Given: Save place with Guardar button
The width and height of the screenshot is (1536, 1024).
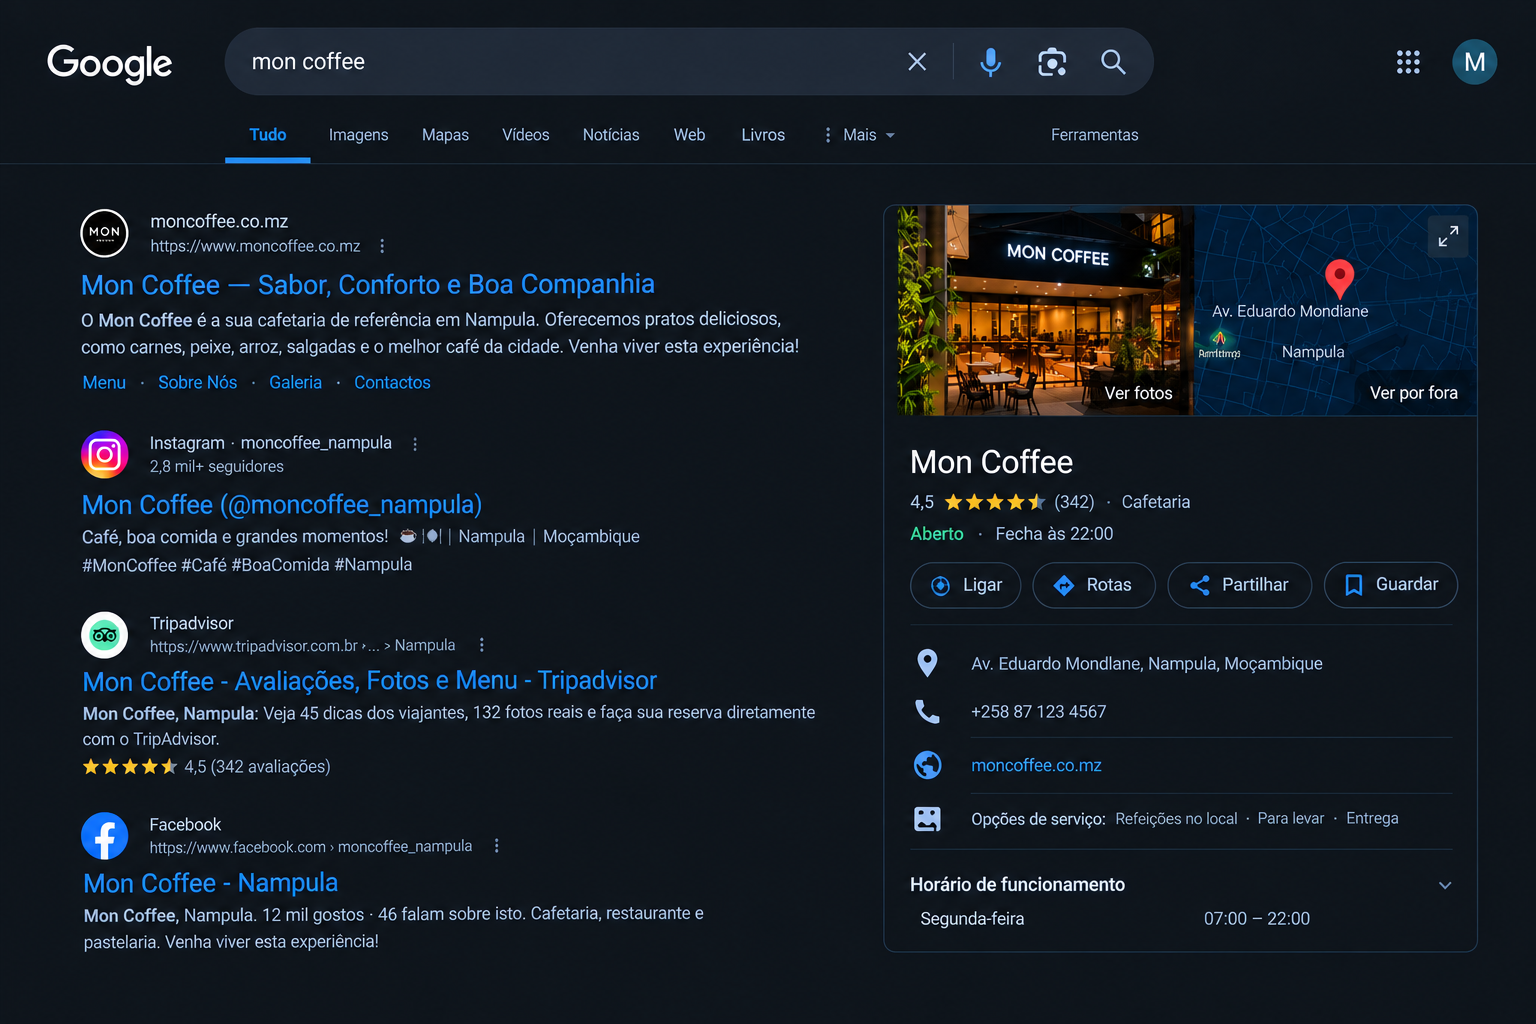Looking at the screenshot, I should click(1391, 585).
